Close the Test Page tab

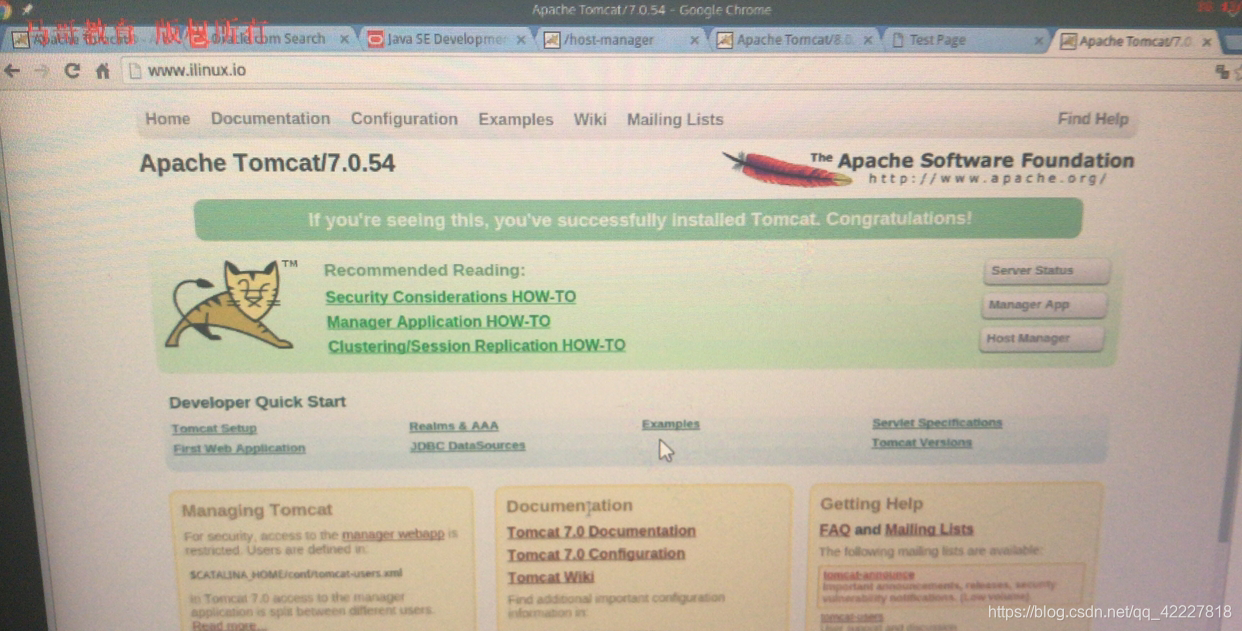tap(1038, 41)
